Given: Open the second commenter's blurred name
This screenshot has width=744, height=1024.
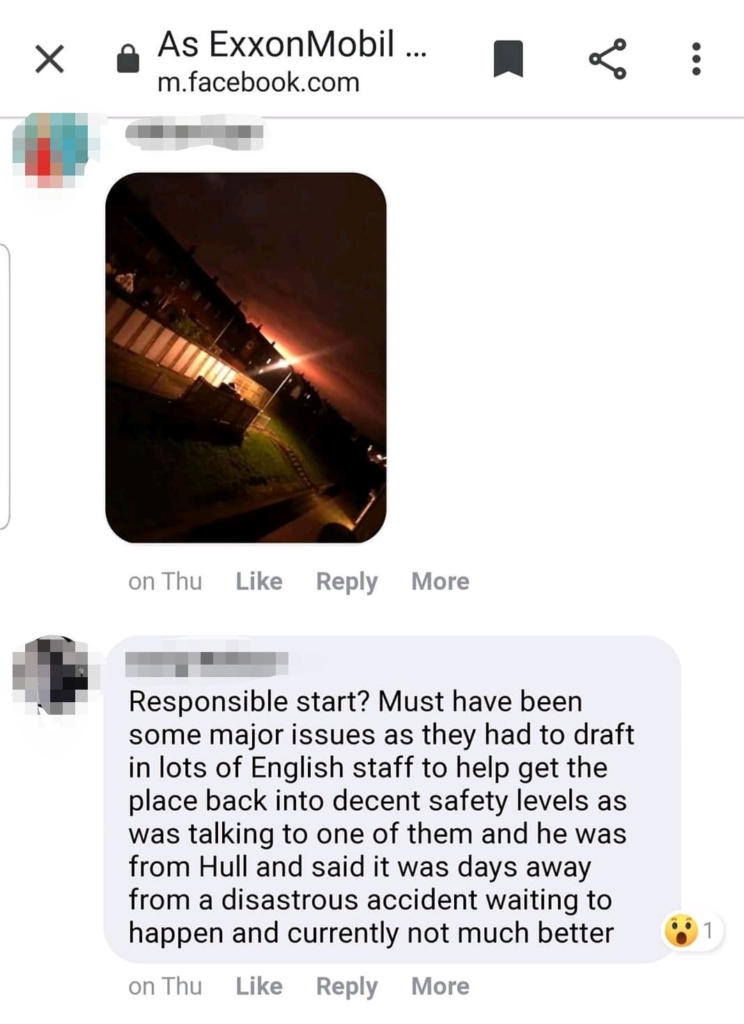Looking at the screenshot, I should (x=206, y=663).
